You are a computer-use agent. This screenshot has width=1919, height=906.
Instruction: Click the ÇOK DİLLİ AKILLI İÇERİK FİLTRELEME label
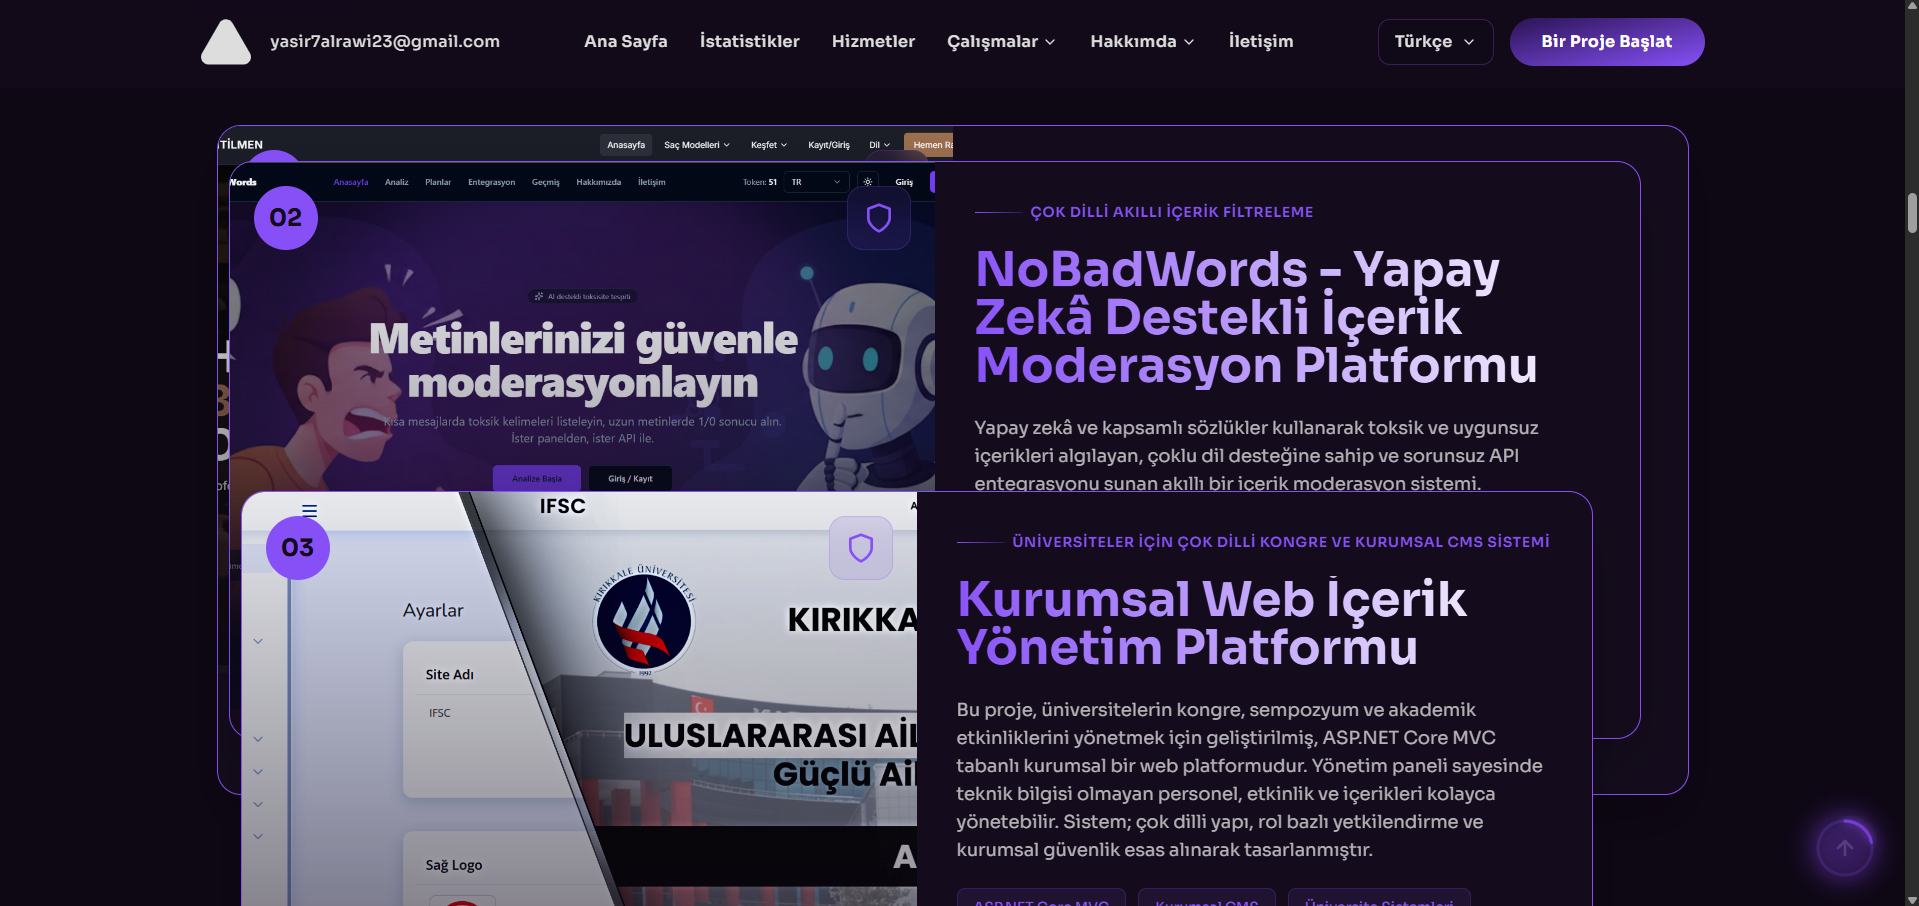pyautogui.click(x=1171, y=212)
